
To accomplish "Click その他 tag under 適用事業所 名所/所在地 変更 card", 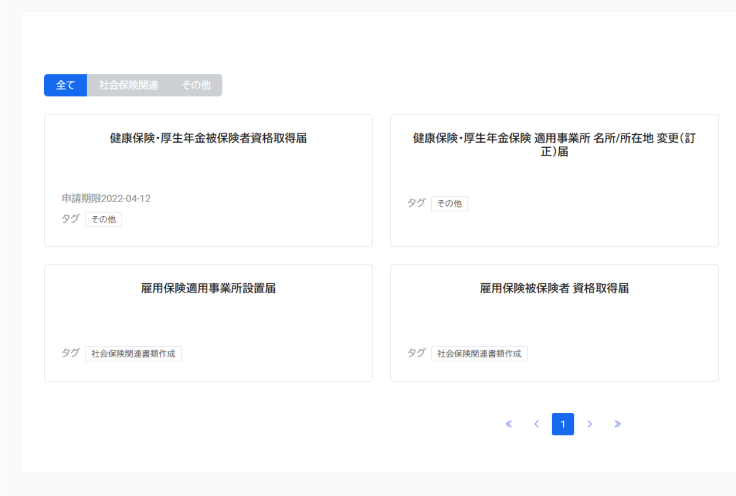I will click(x=449, y=204).
